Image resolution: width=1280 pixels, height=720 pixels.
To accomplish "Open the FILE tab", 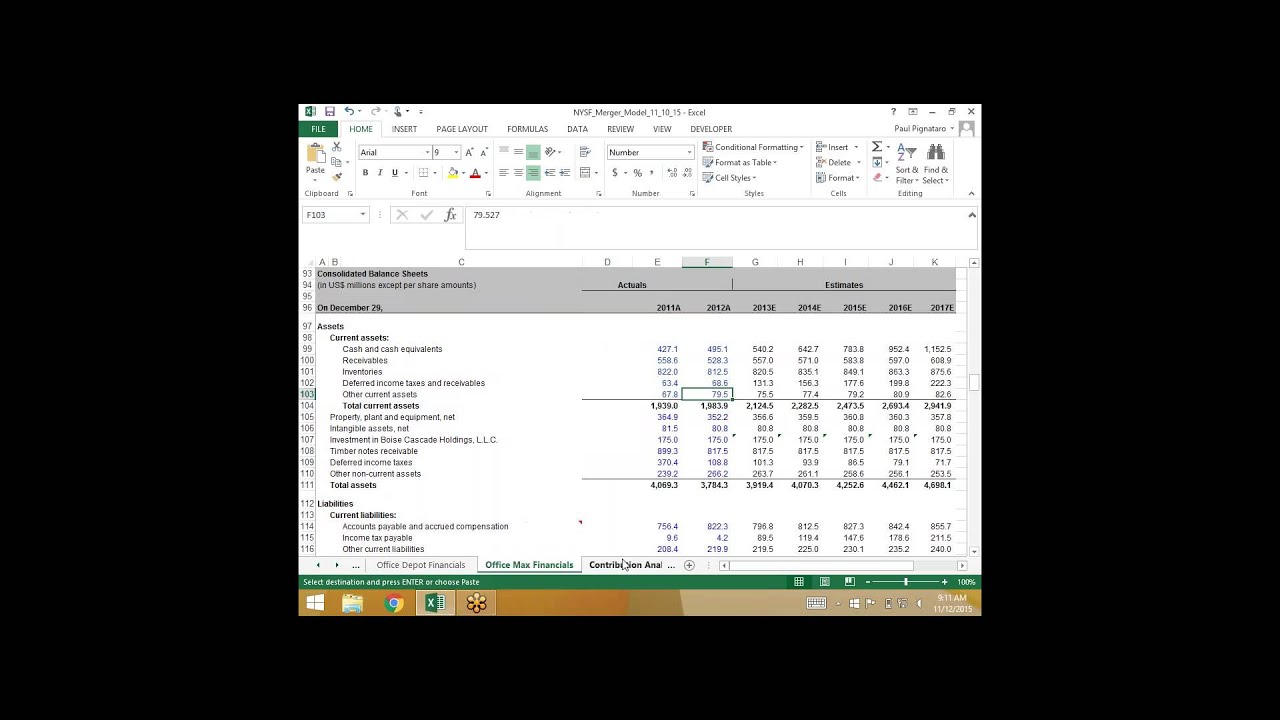I will [x=318, y=129].
